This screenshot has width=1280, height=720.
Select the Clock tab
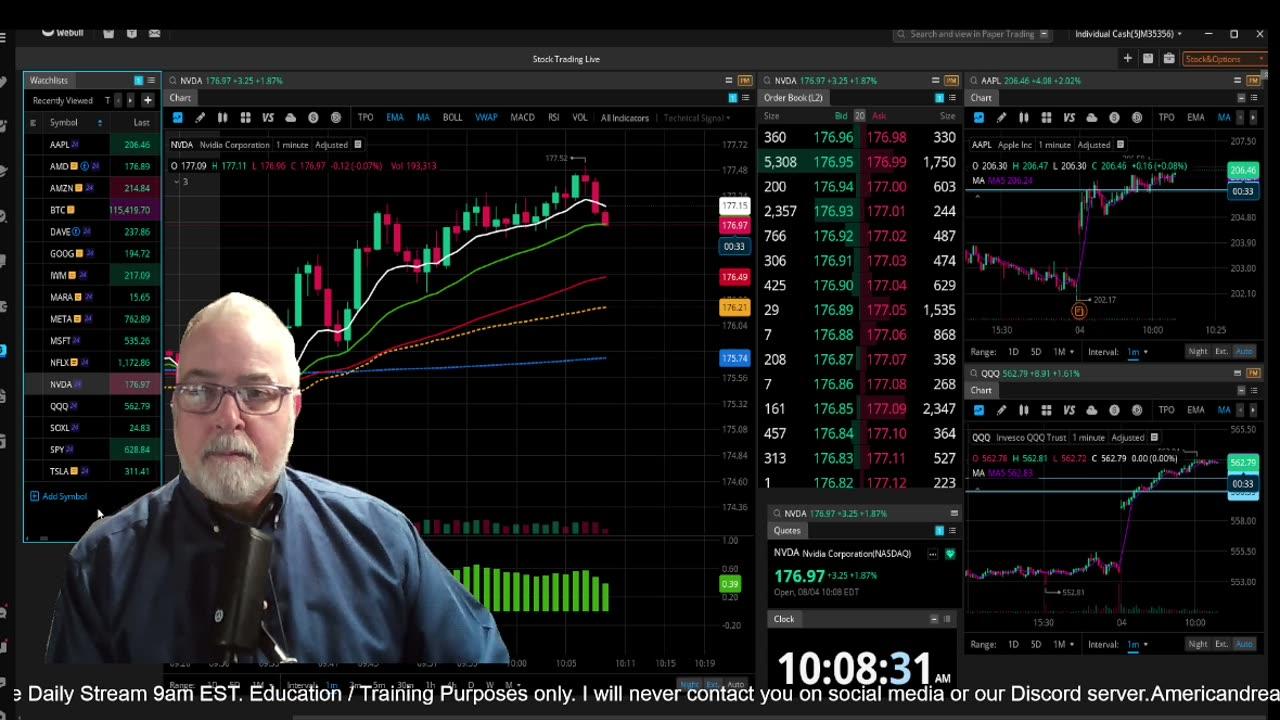click(784, 619)
